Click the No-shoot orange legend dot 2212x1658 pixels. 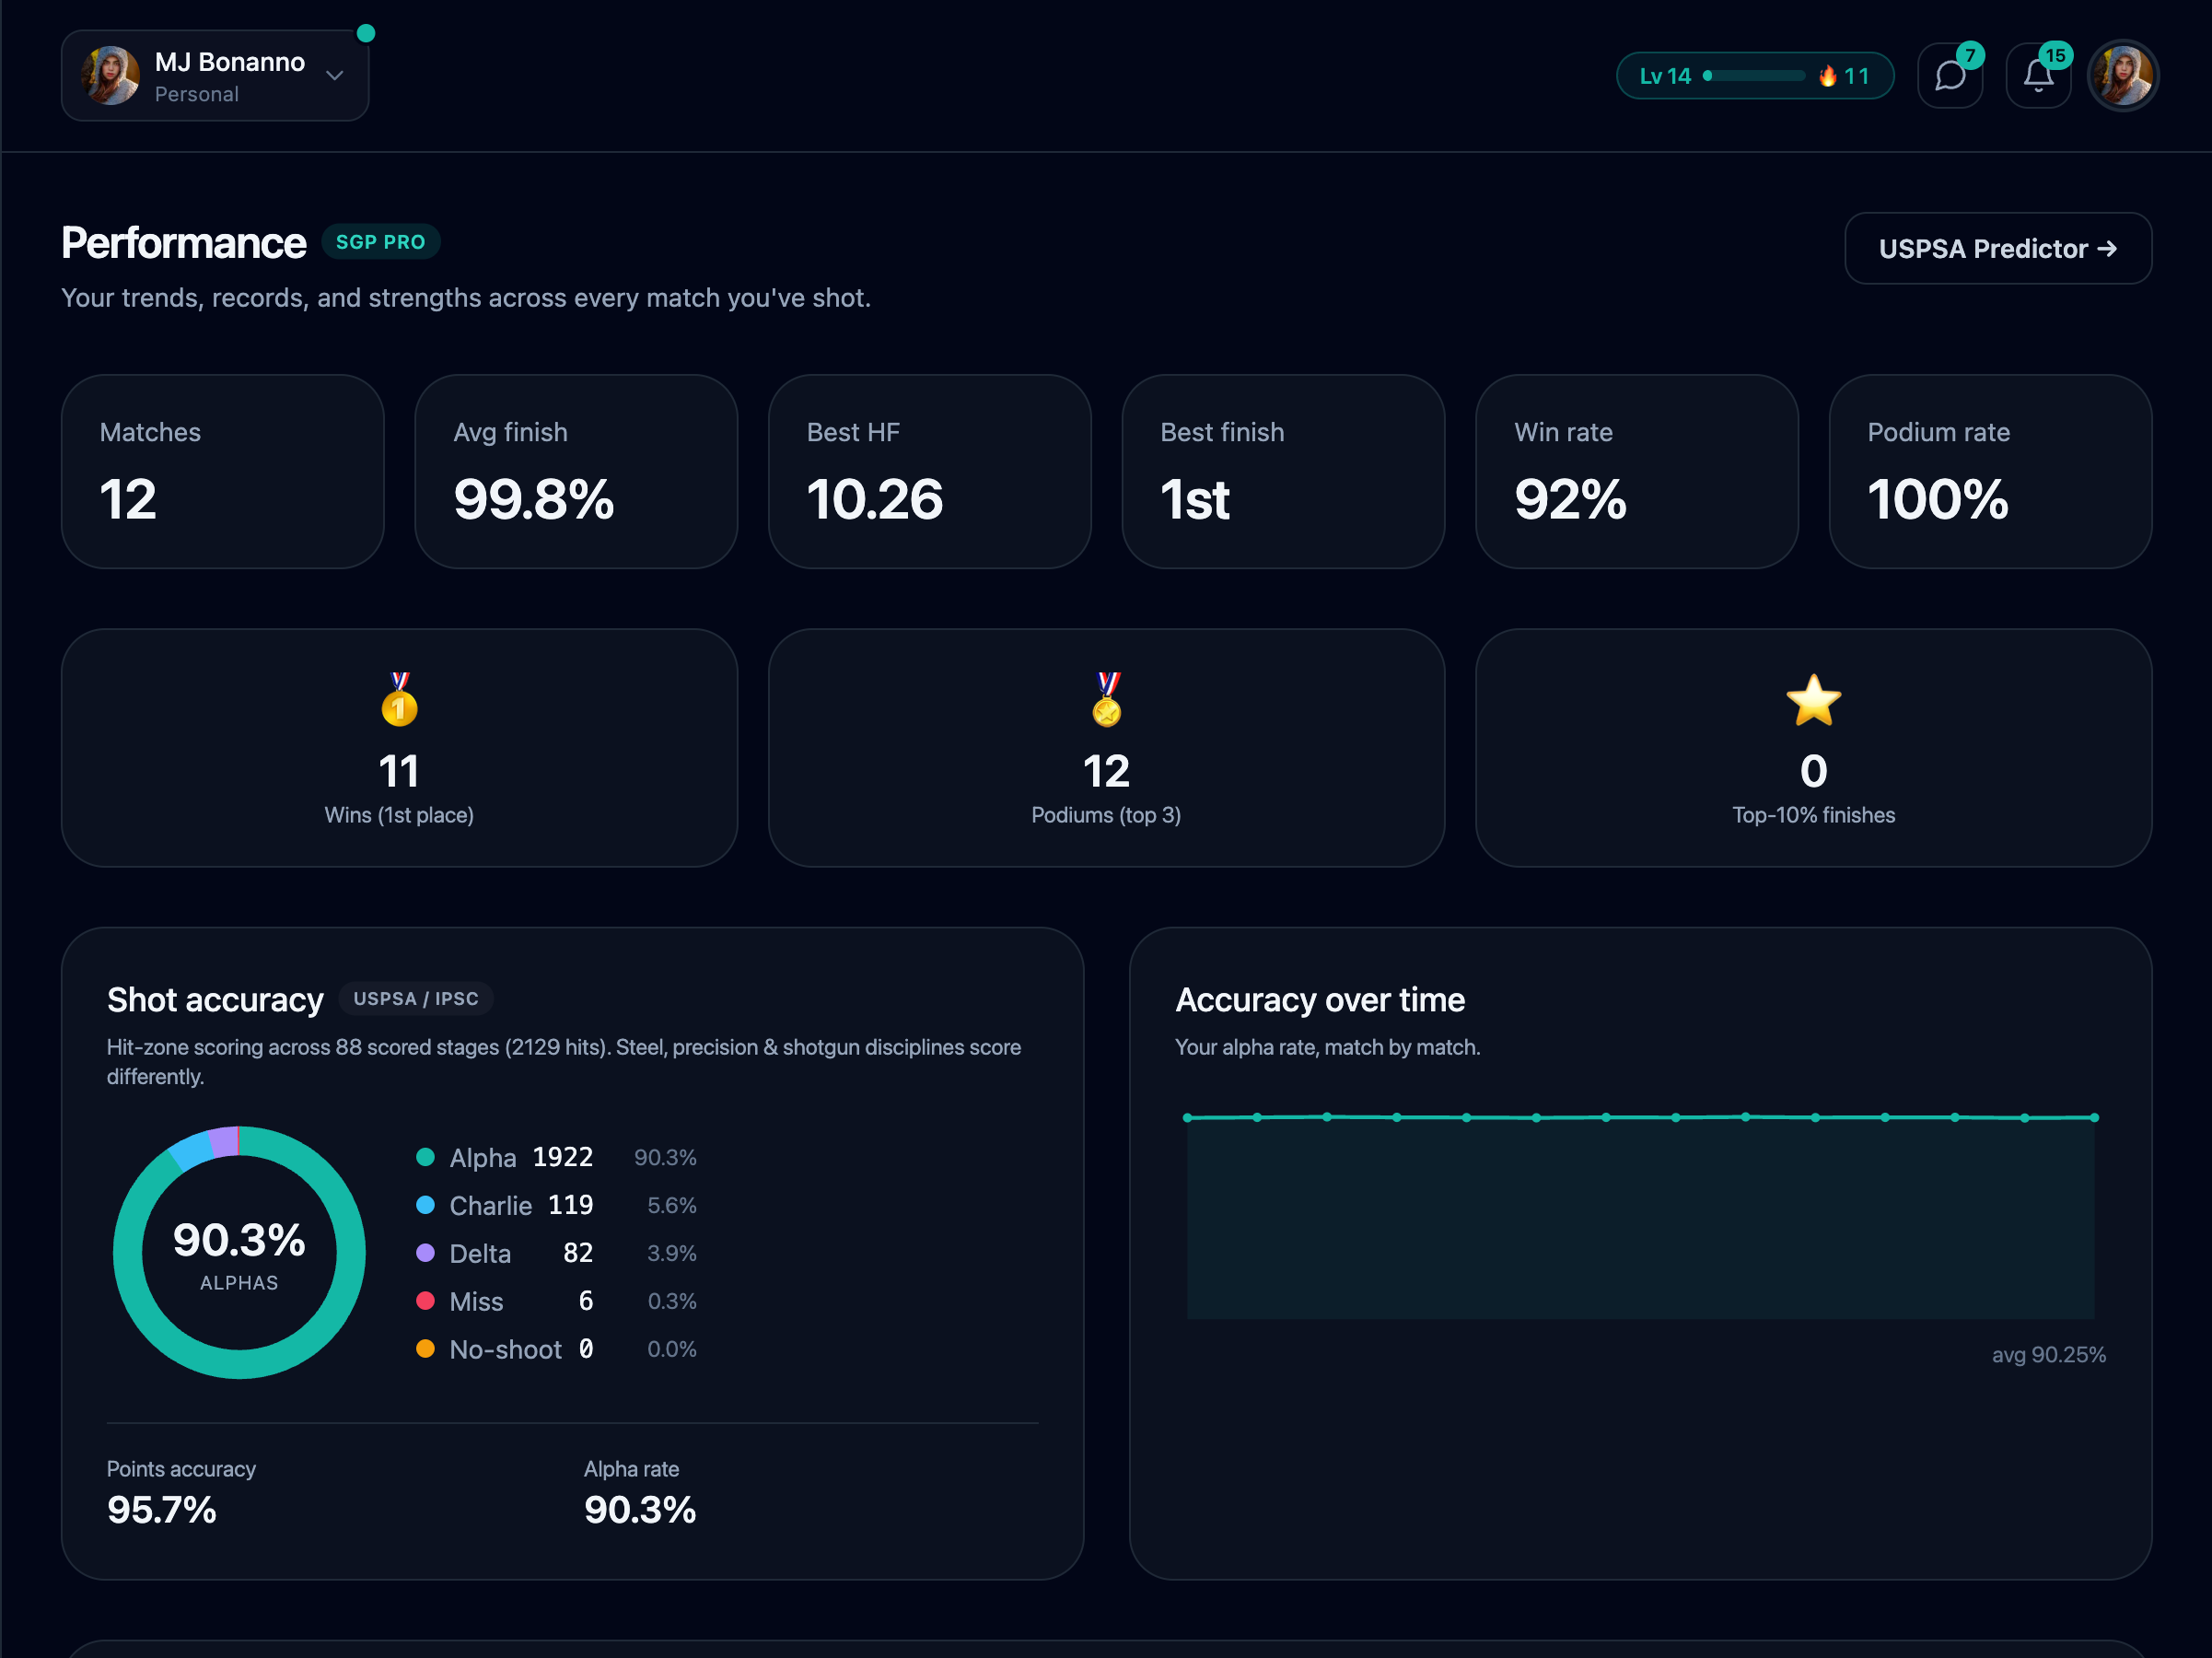click(x=425, y=1349)
